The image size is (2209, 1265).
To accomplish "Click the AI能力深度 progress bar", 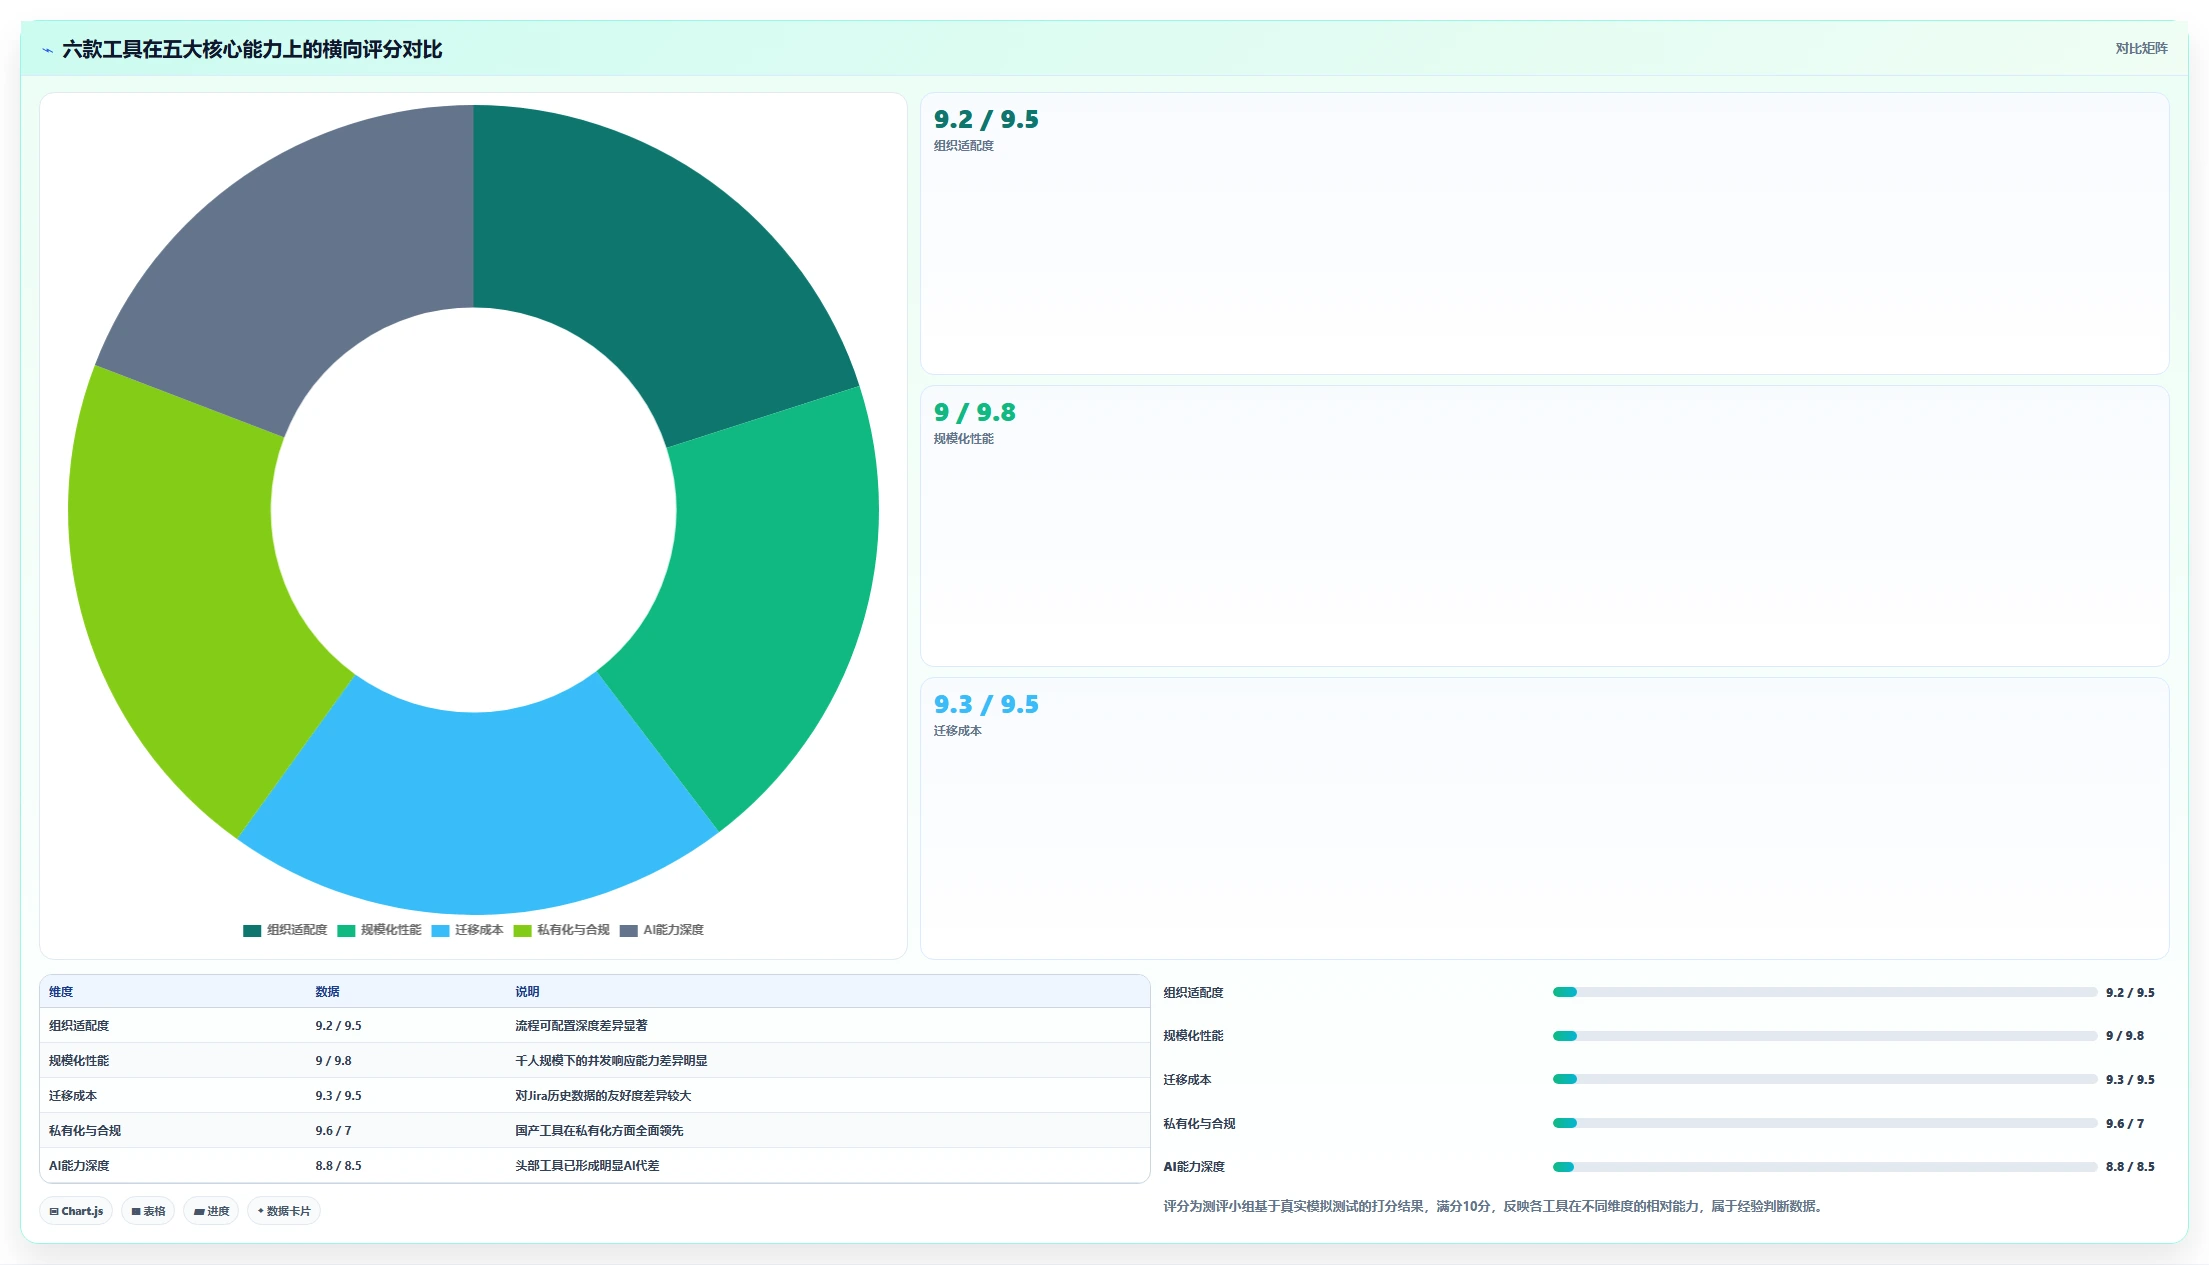I will tap(1825, 1167).
